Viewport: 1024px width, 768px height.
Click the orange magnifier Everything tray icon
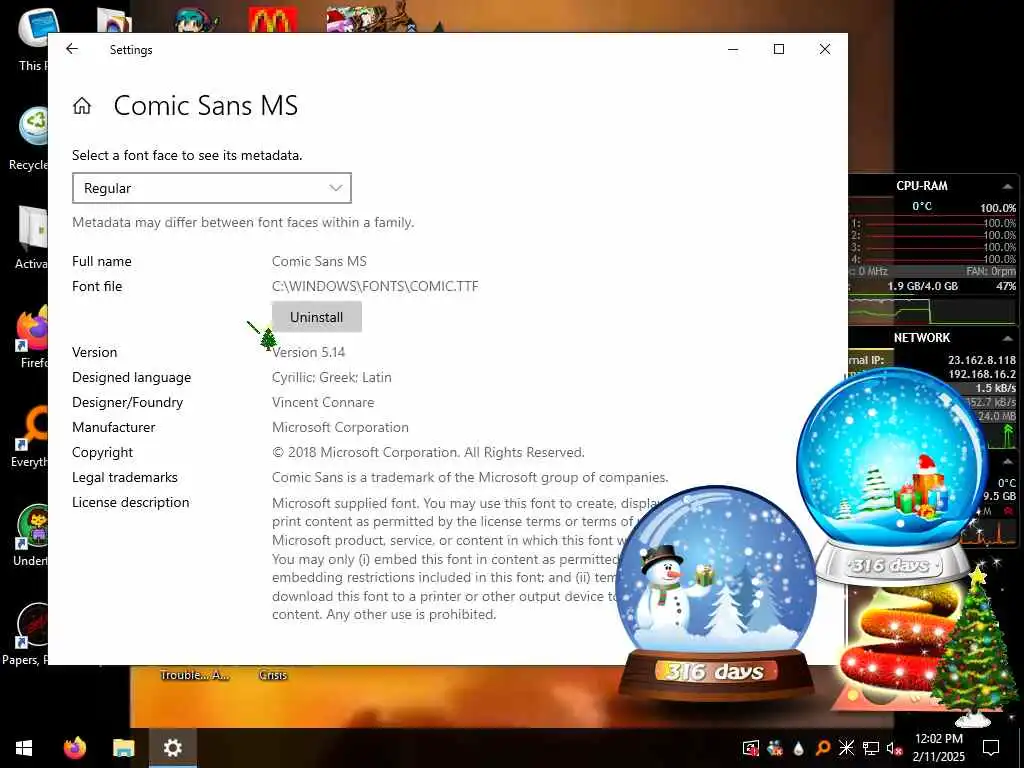click(823, 748)
